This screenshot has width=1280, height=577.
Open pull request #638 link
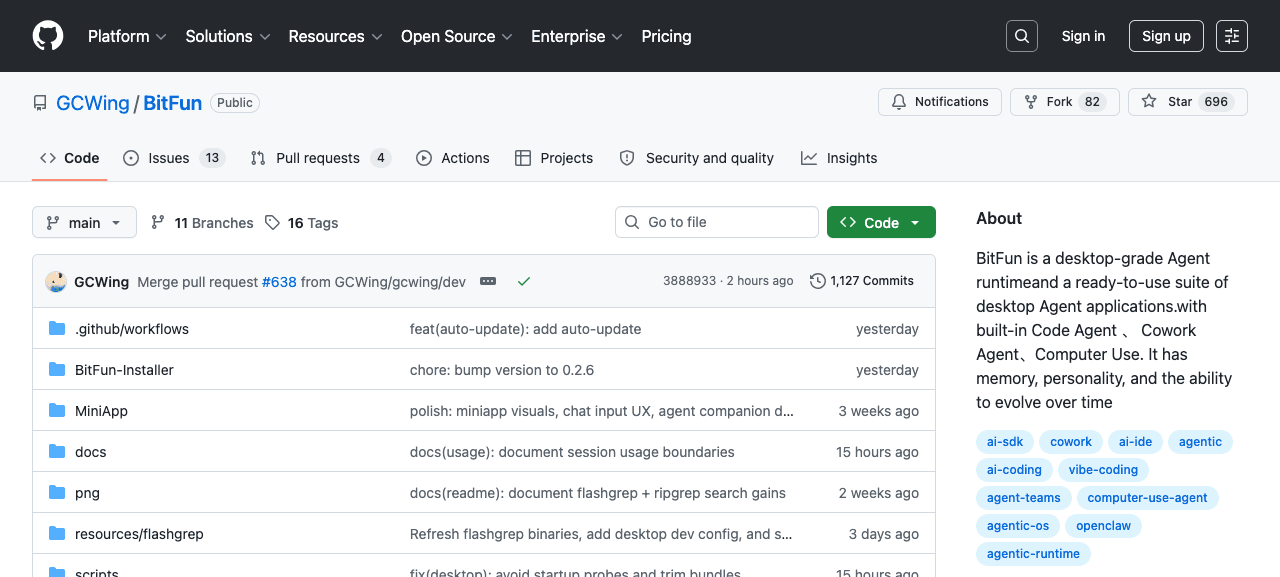click(x=279, y=281)
